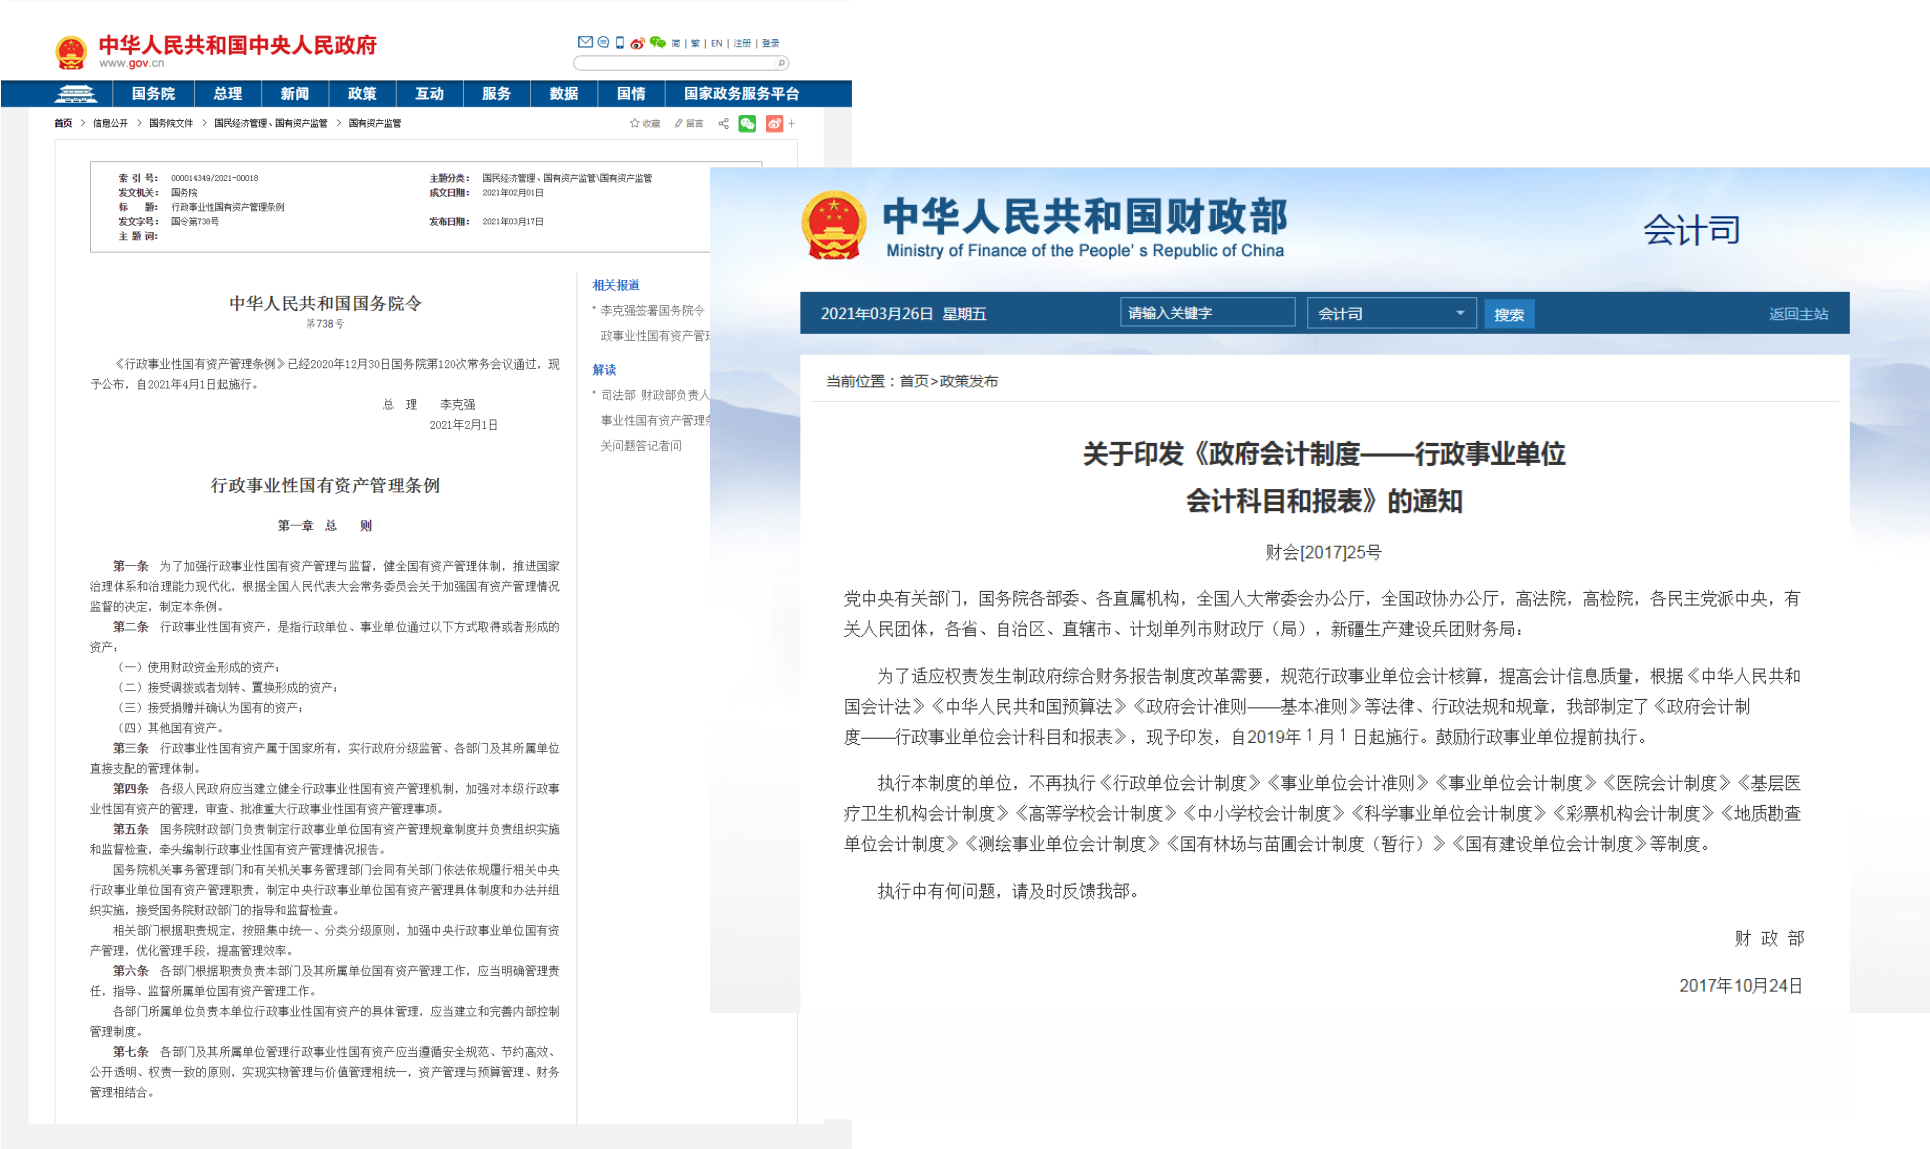The width and height of the screenshot is (1930, 1149).
Task: Click the 注册 register link
Action: coord(742,43)
